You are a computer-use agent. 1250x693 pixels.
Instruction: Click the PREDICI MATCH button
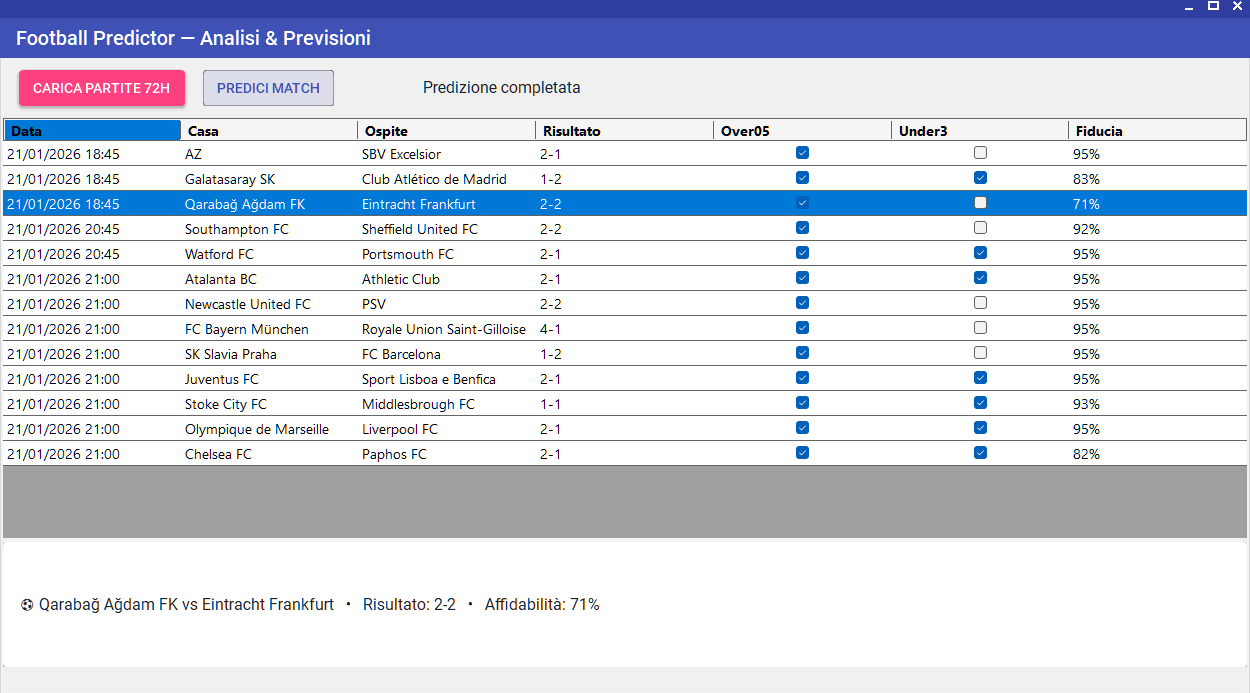click(x=268, y=88)
